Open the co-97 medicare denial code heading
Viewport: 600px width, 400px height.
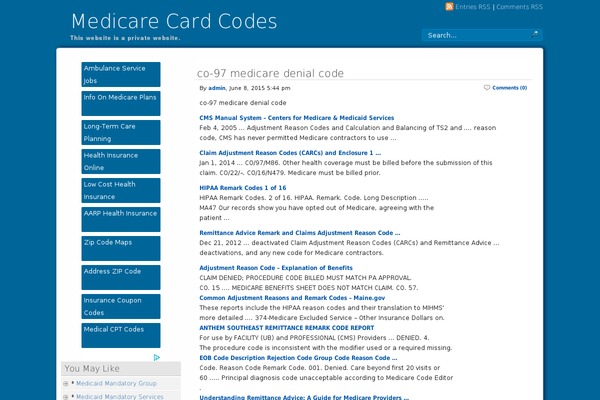coord(270,73)
